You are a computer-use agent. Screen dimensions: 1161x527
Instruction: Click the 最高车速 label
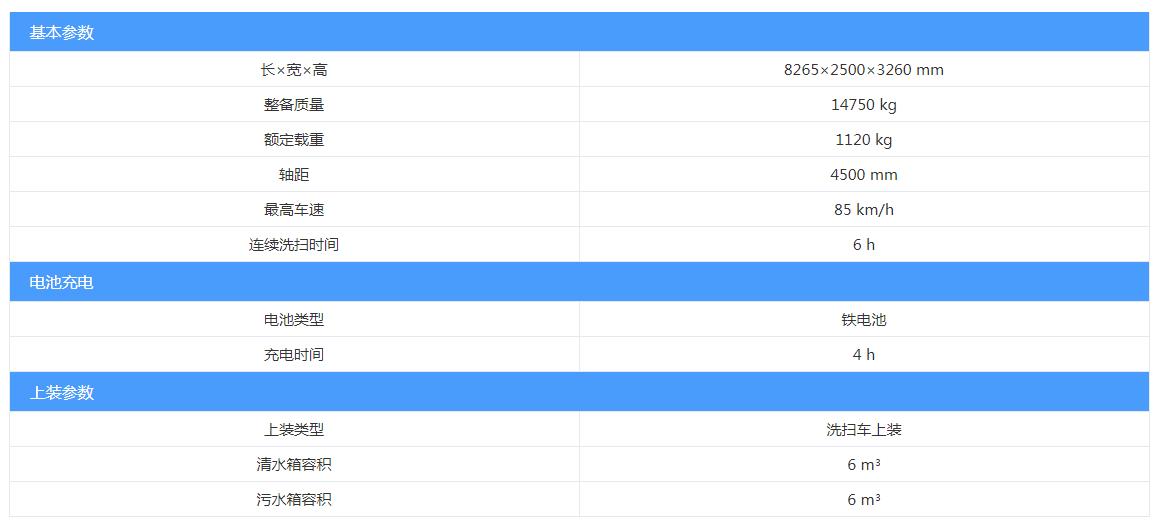(x=294, y=209)
